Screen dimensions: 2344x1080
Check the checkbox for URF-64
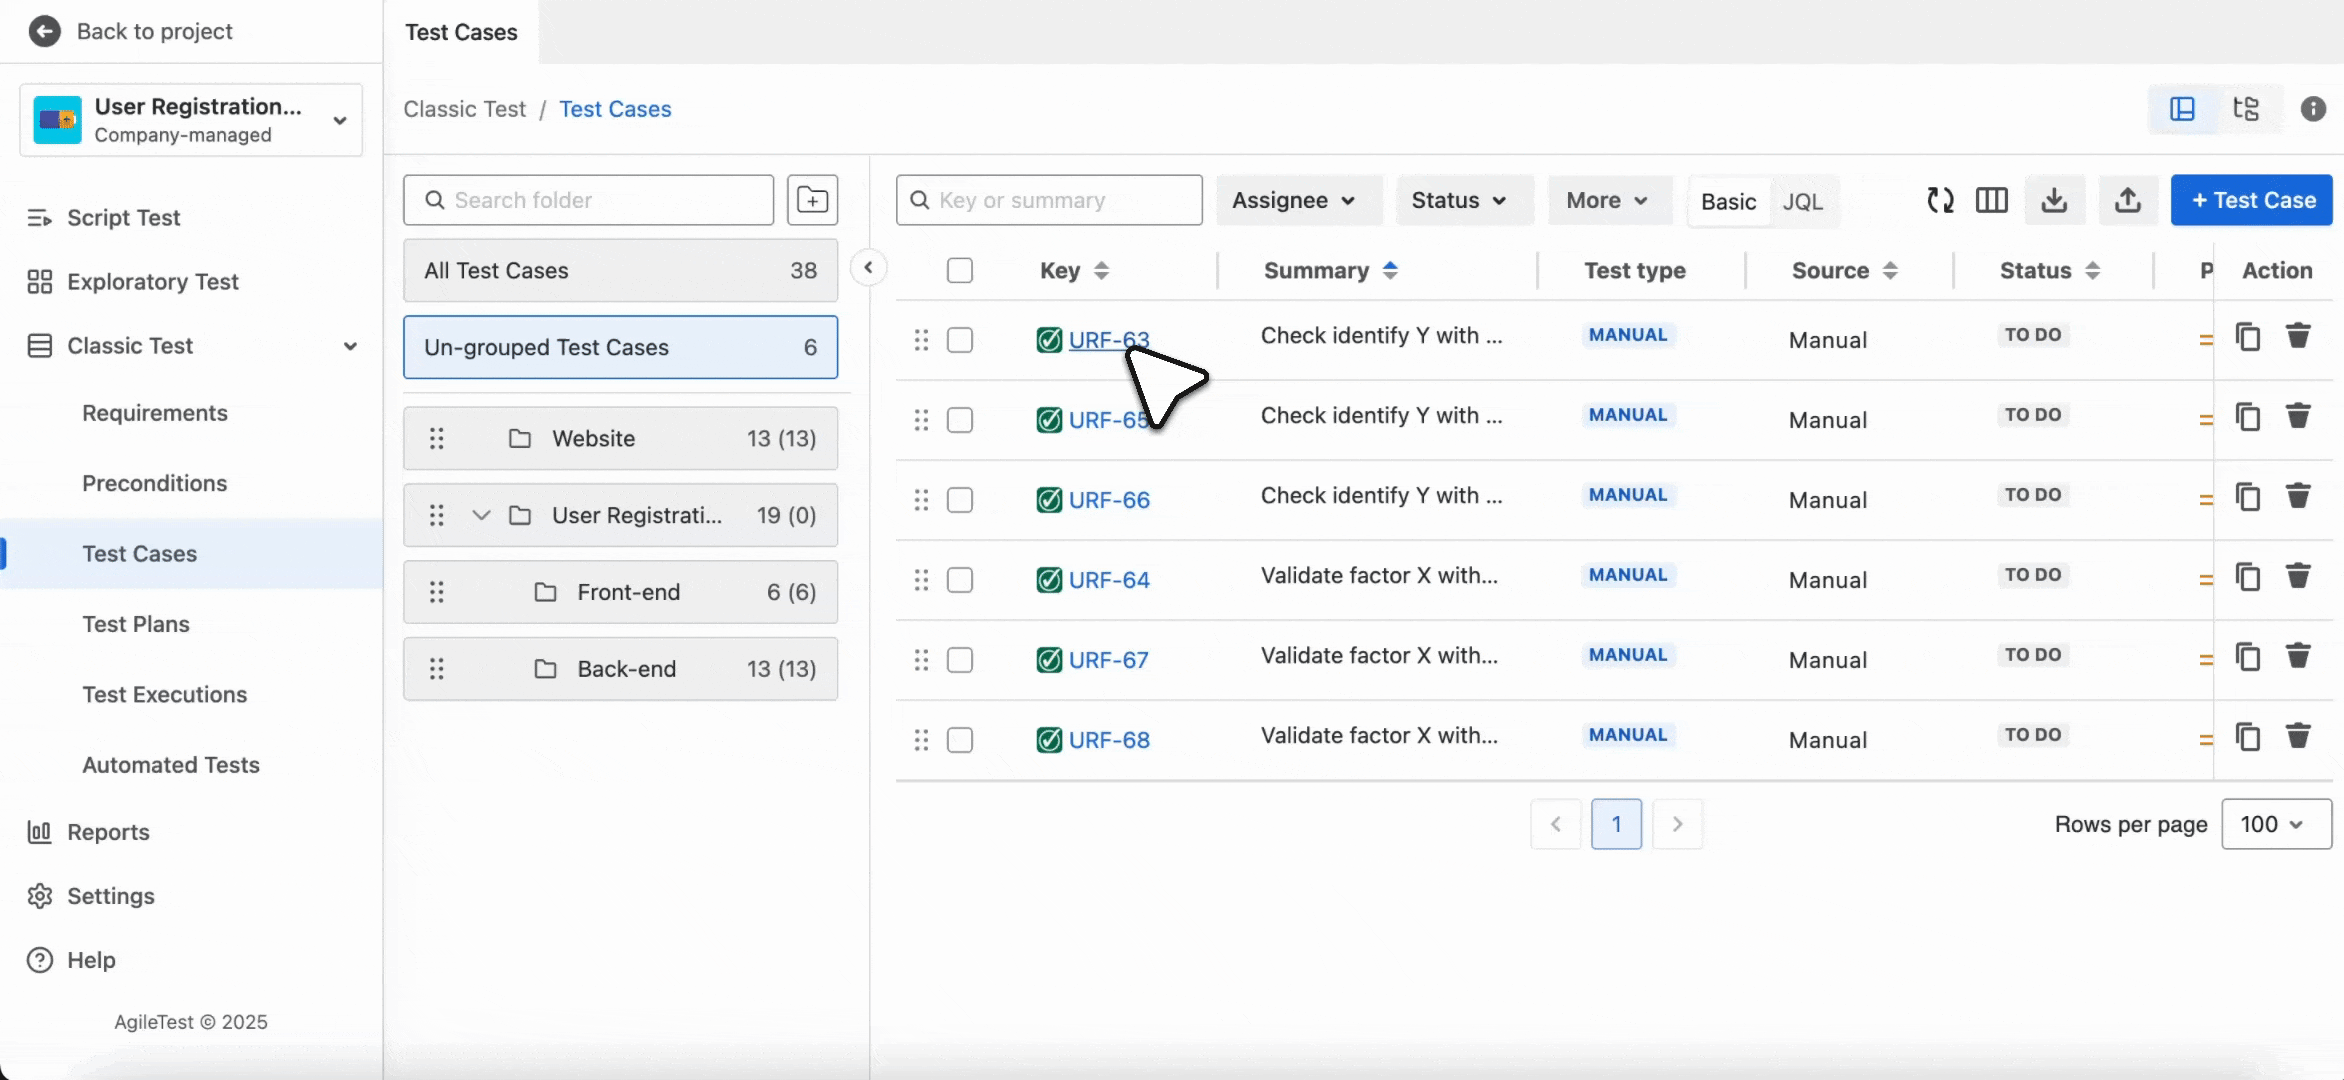point(959,580)
